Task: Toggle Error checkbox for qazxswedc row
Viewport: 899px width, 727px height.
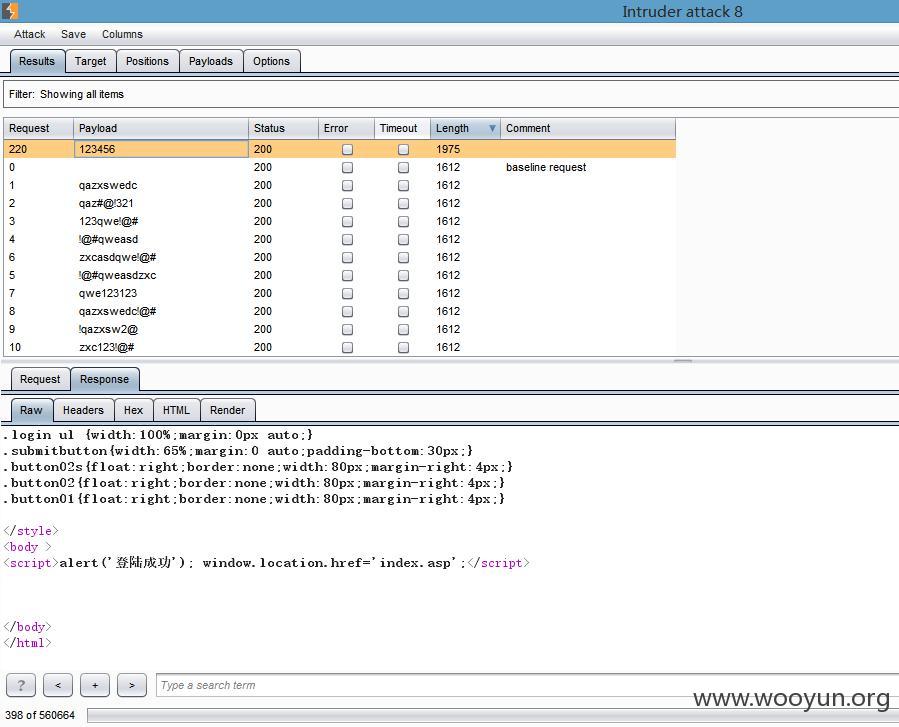Action: pyautogui.click(x=347, y=186)
